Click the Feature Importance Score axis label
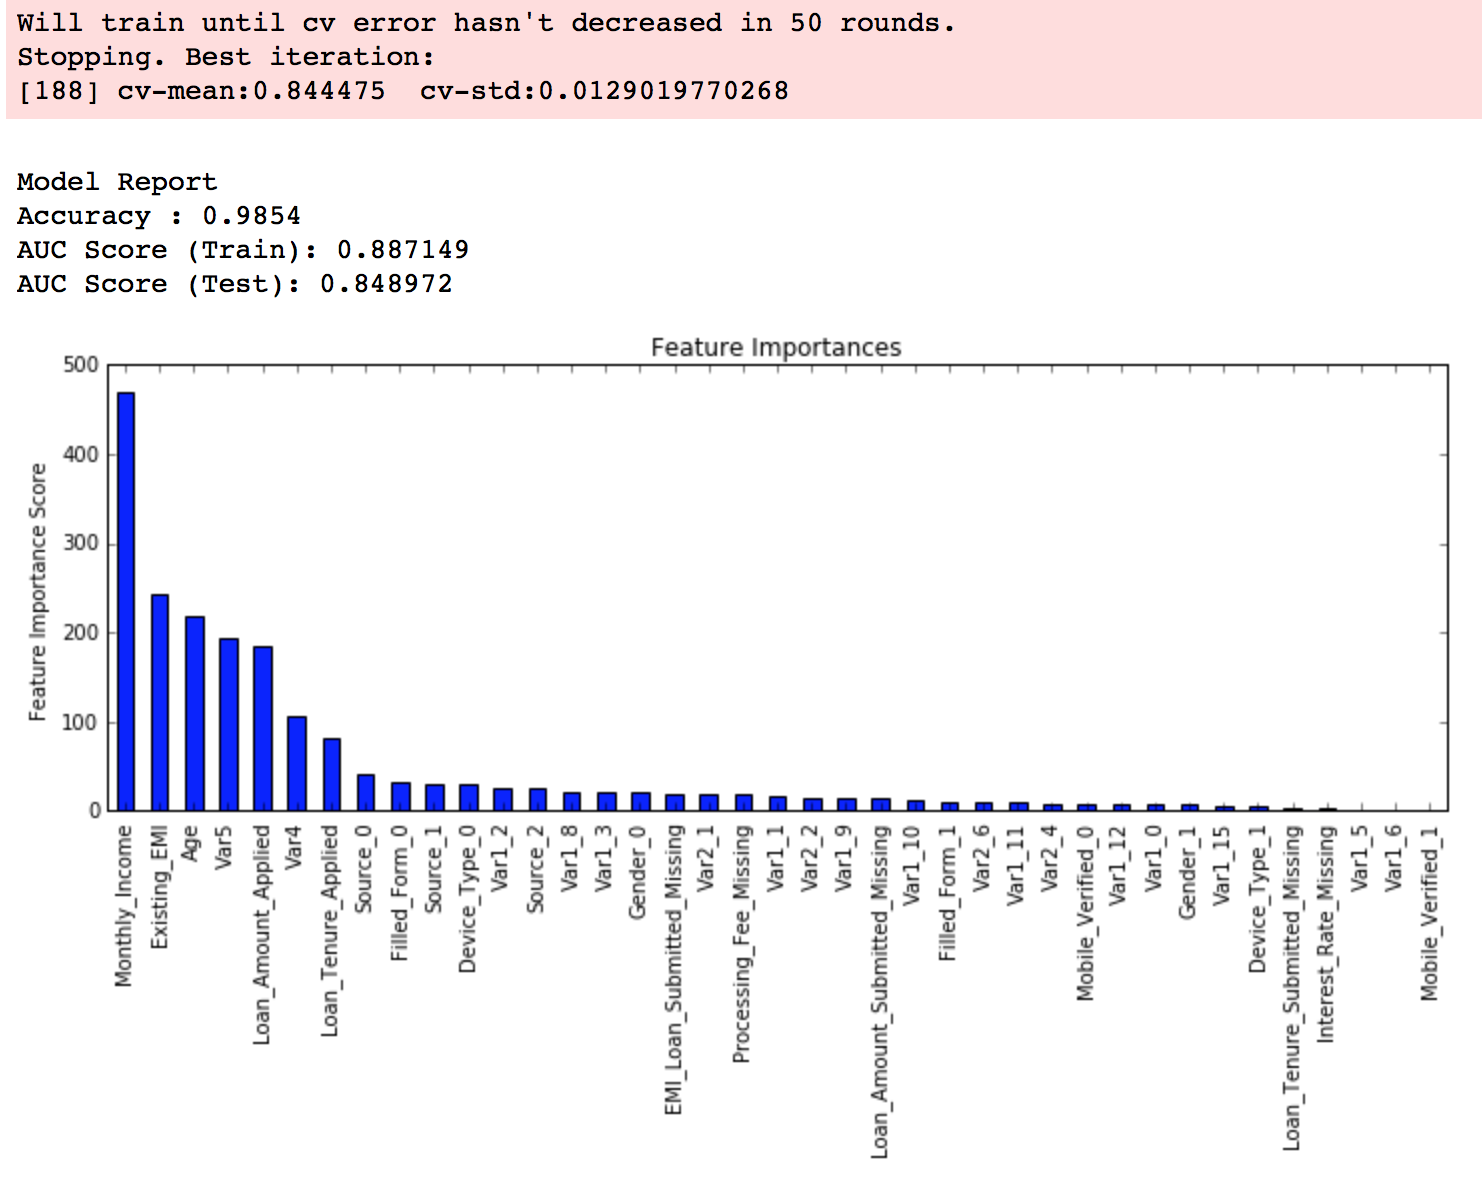Image resolution: width=1482 pixels, height=1182 pixels. 38,592
